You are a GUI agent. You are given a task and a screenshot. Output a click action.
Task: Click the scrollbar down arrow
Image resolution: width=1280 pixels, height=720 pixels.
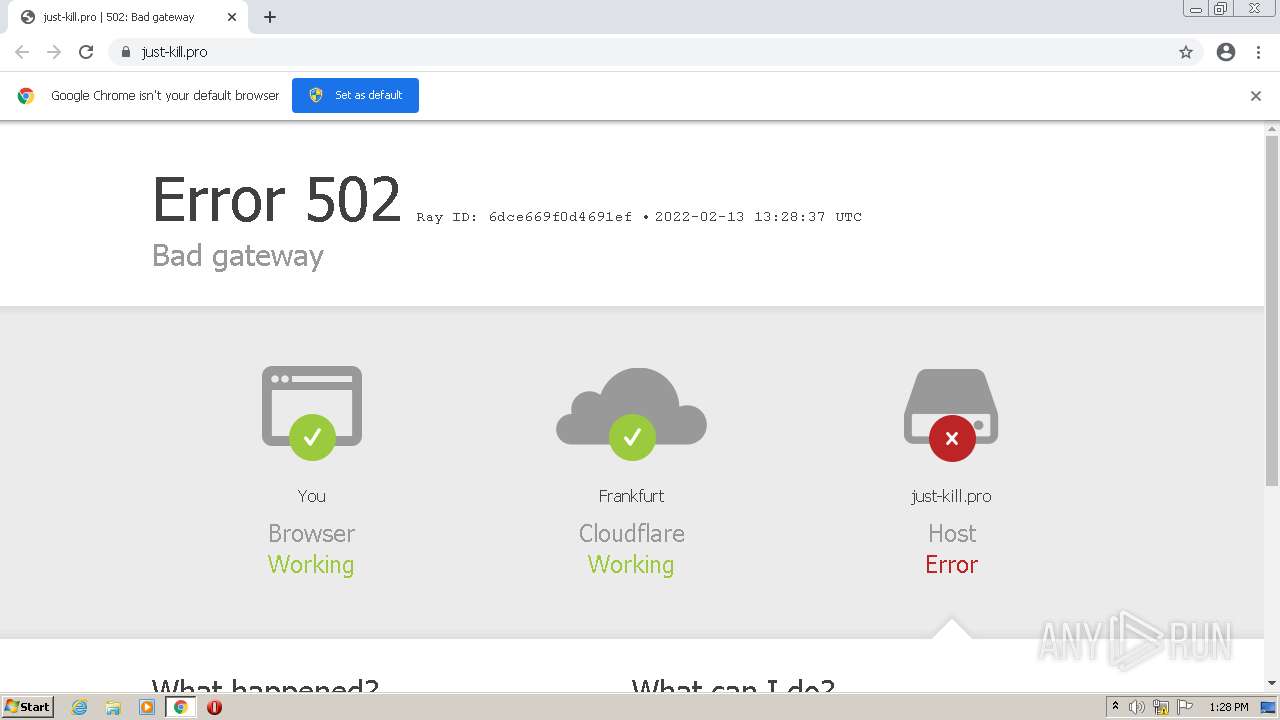pyautogui.click(x=1272, y=683)
